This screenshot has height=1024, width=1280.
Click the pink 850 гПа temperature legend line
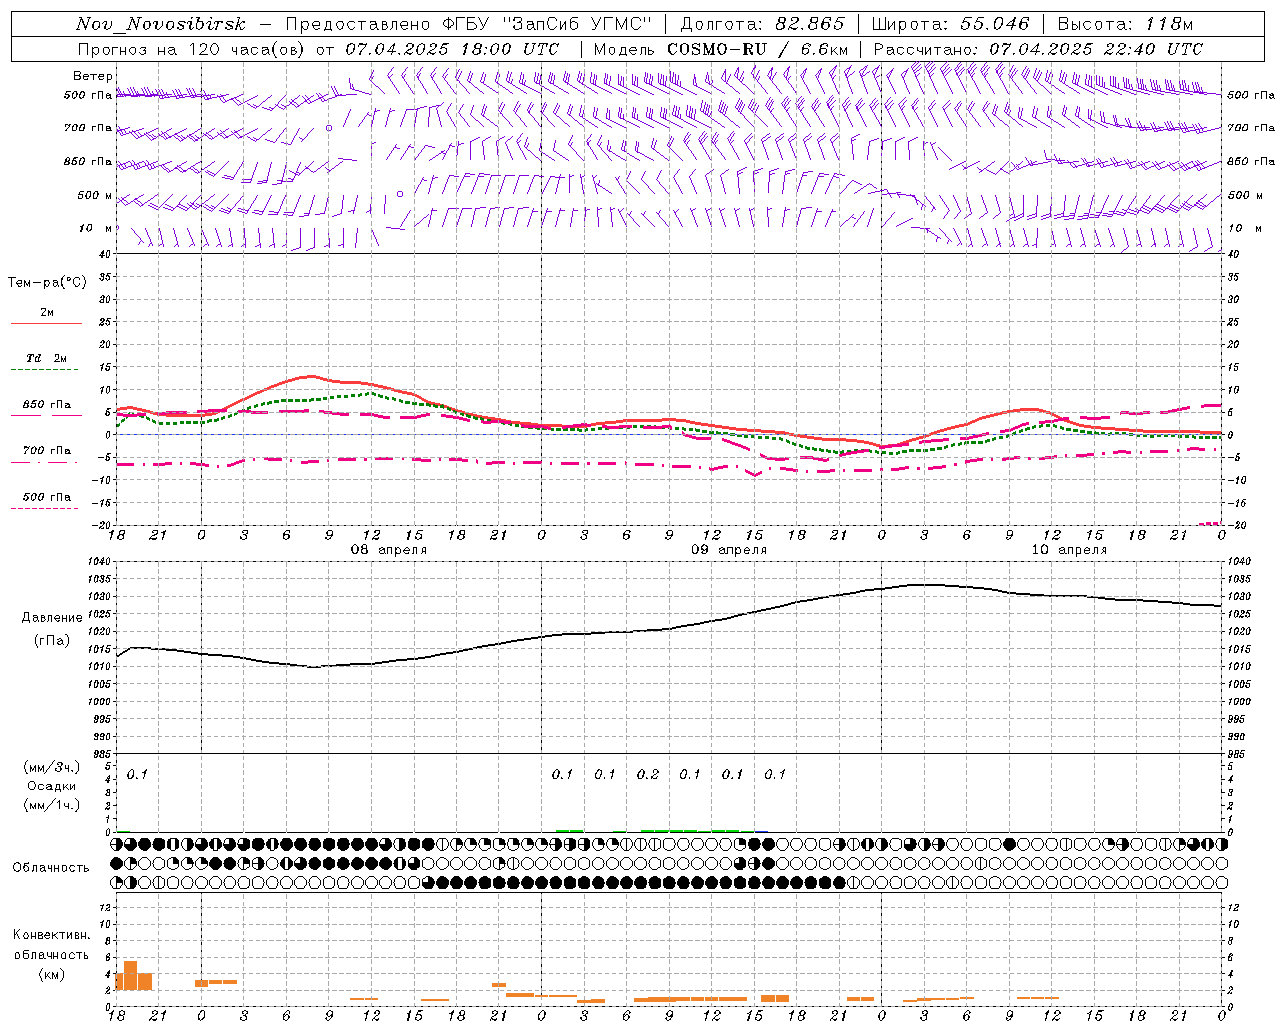46,416
